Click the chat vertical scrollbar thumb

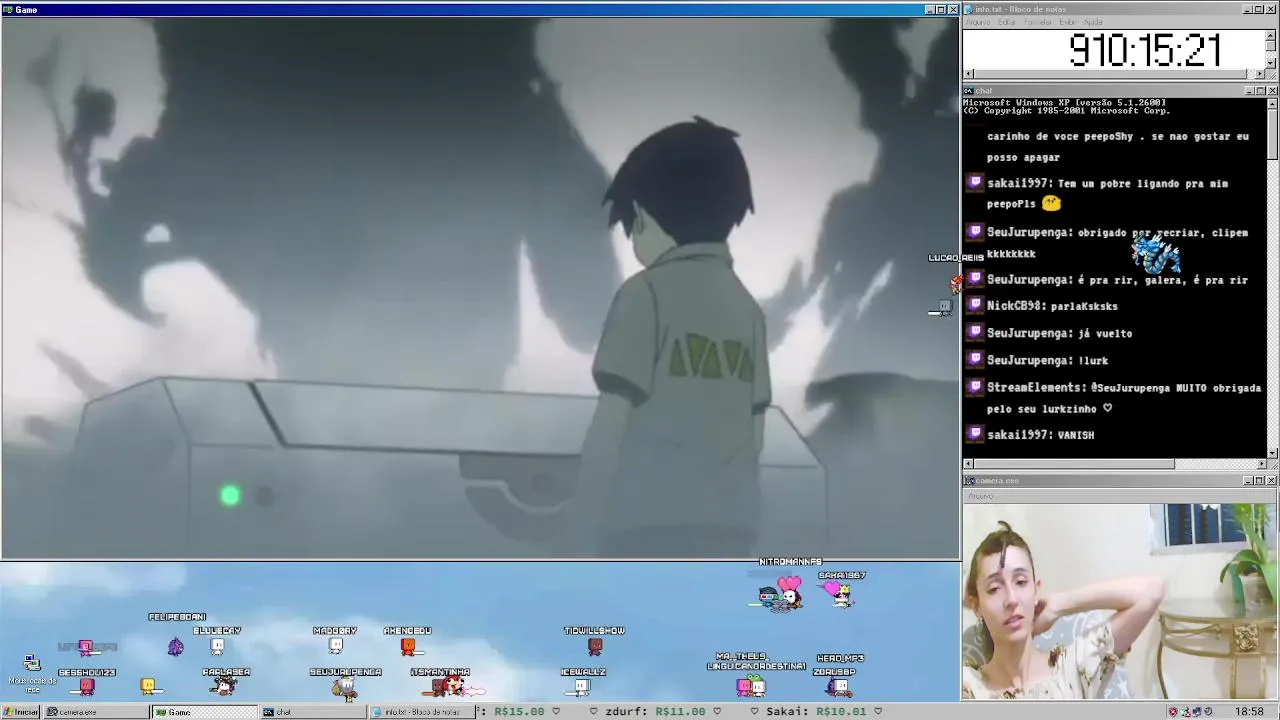1272,133
